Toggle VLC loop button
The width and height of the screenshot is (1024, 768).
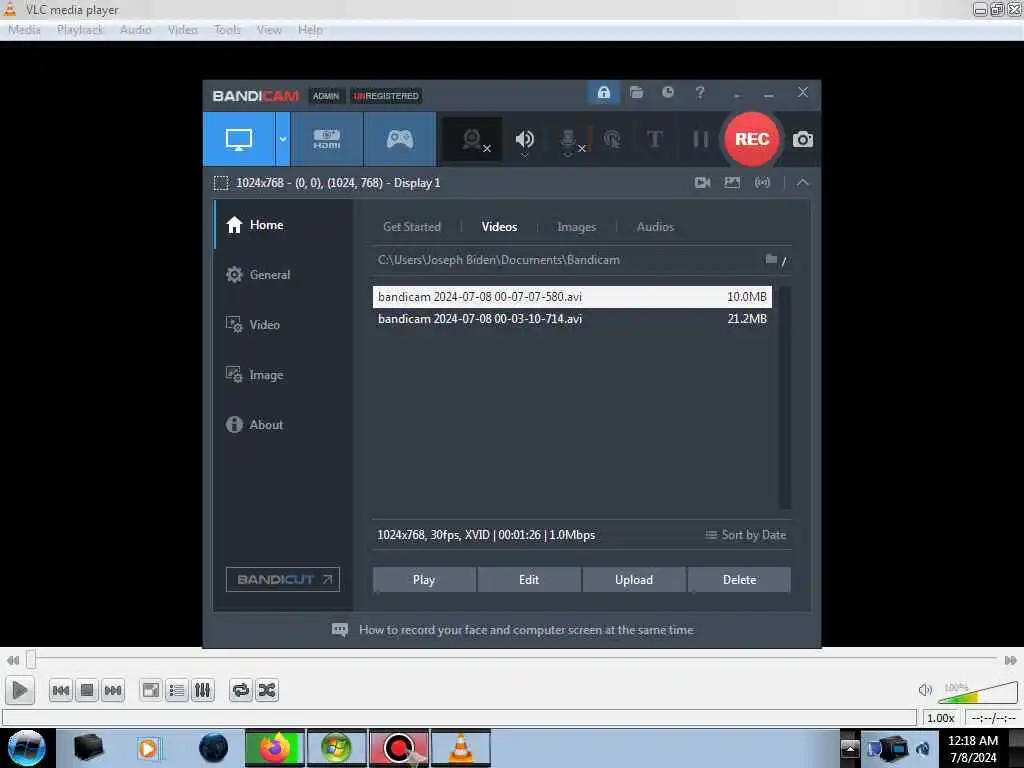click(x=240, y=690)
